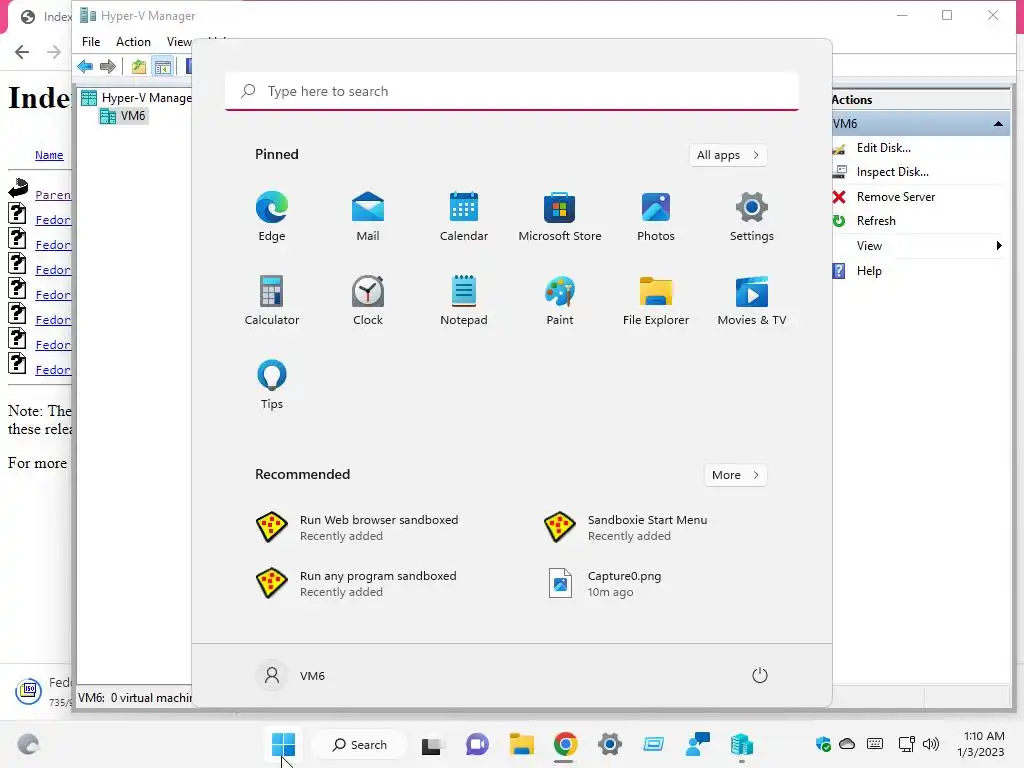Open the Action menu in Hyper-V Manager
The height and width of the screenshot is (768, 1024).
pyautogui.click(x=133, y=42)
